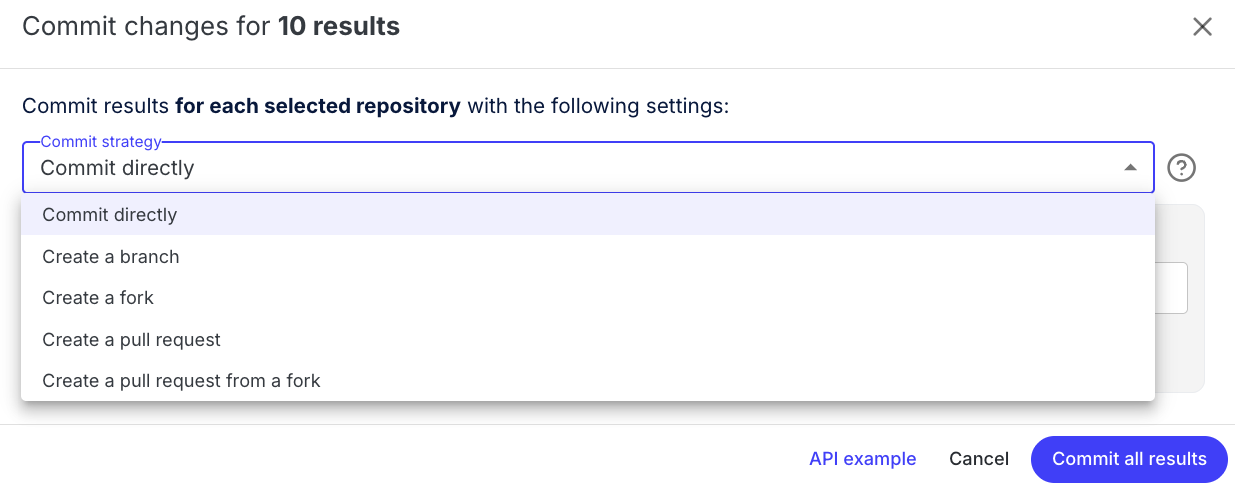Choose "Create a branch" strategy

coord(111,257)
